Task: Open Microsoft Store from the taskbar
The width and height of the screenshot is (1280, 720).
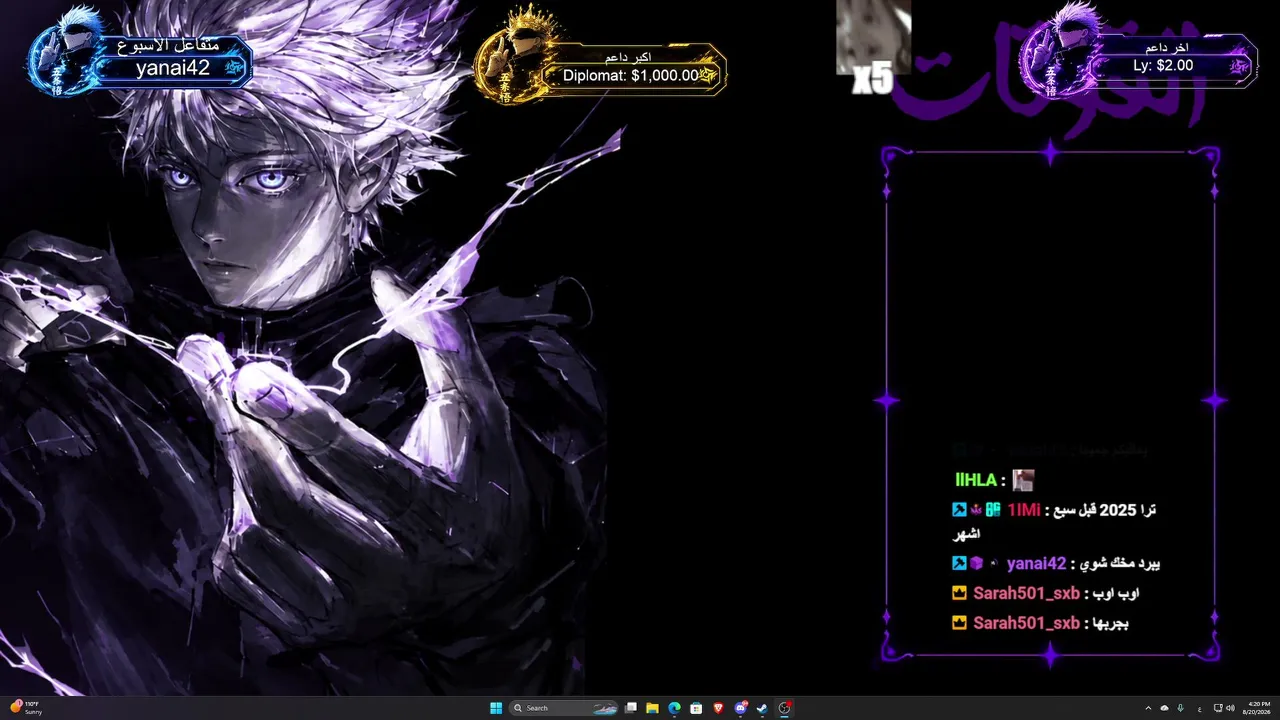Action: pos(696,708)
